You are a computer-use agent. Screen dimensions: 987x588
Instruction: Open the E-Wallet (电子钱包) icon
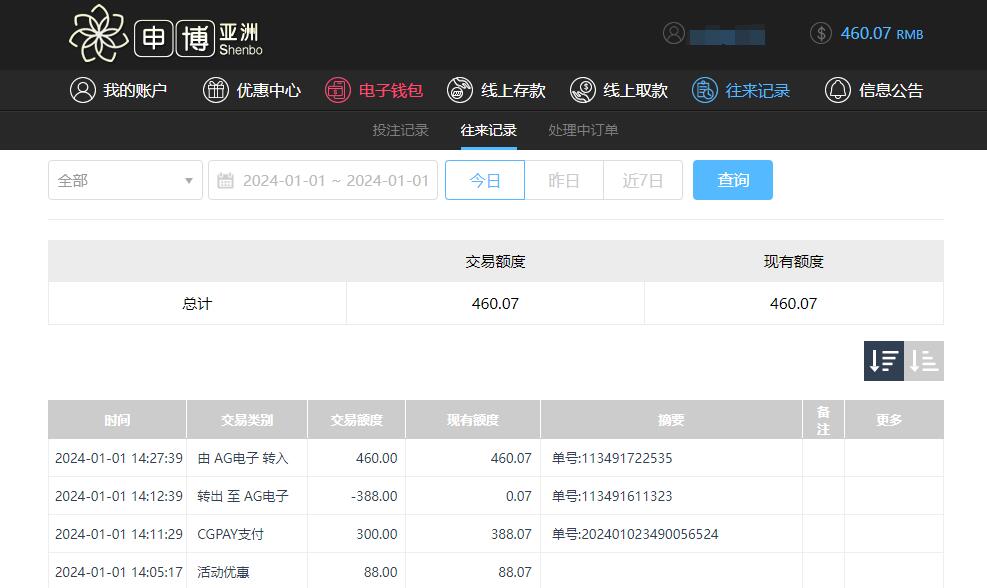coord(338,90)
